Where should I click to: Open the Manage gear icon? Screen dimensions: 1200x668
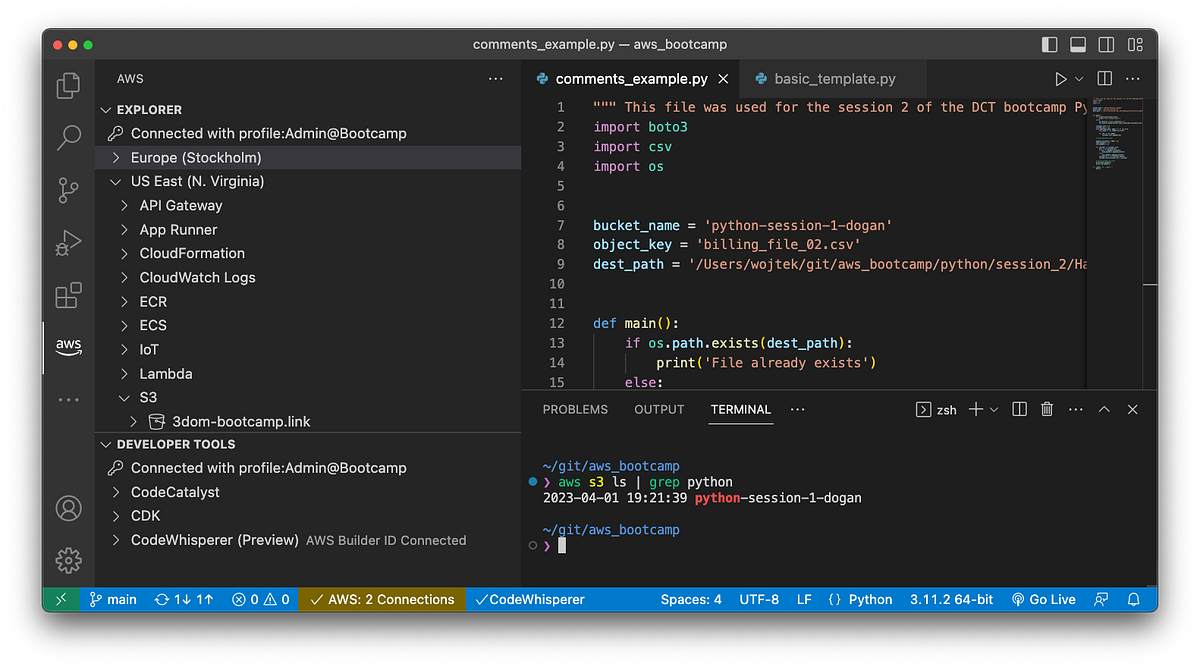pos(68,560)
